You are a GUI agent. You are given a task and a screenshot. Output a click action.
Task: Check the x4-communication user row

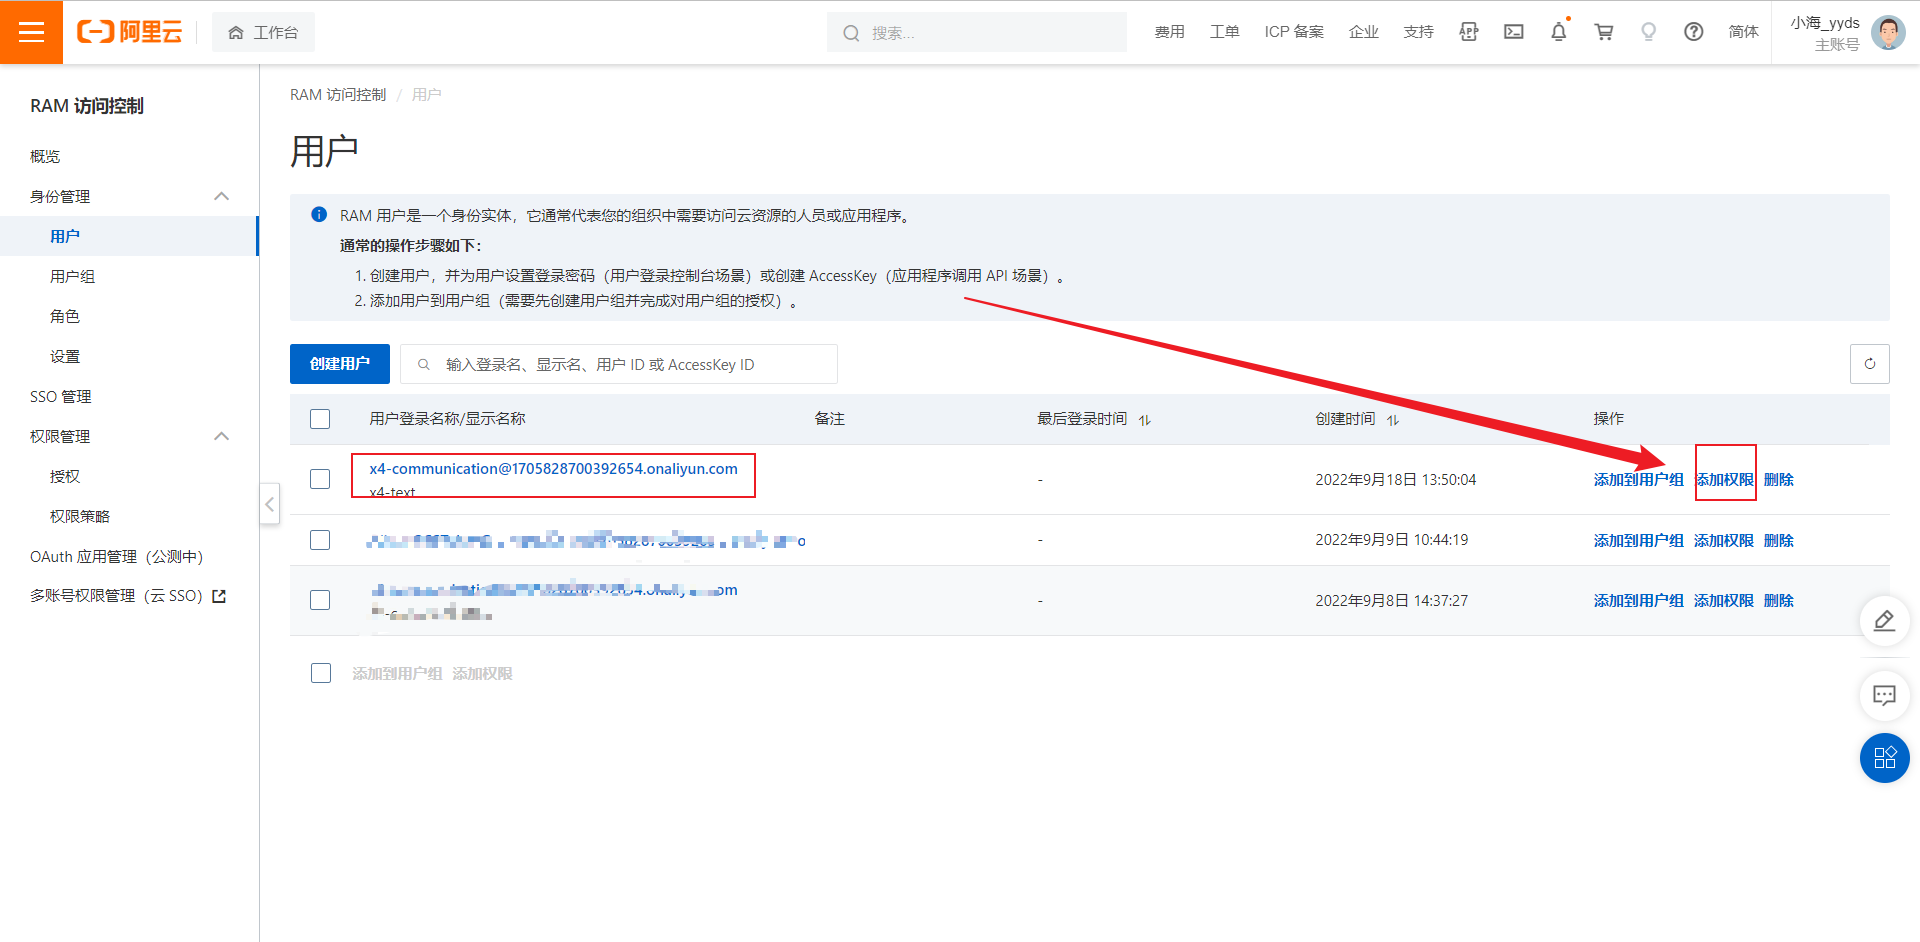point(320,479)
